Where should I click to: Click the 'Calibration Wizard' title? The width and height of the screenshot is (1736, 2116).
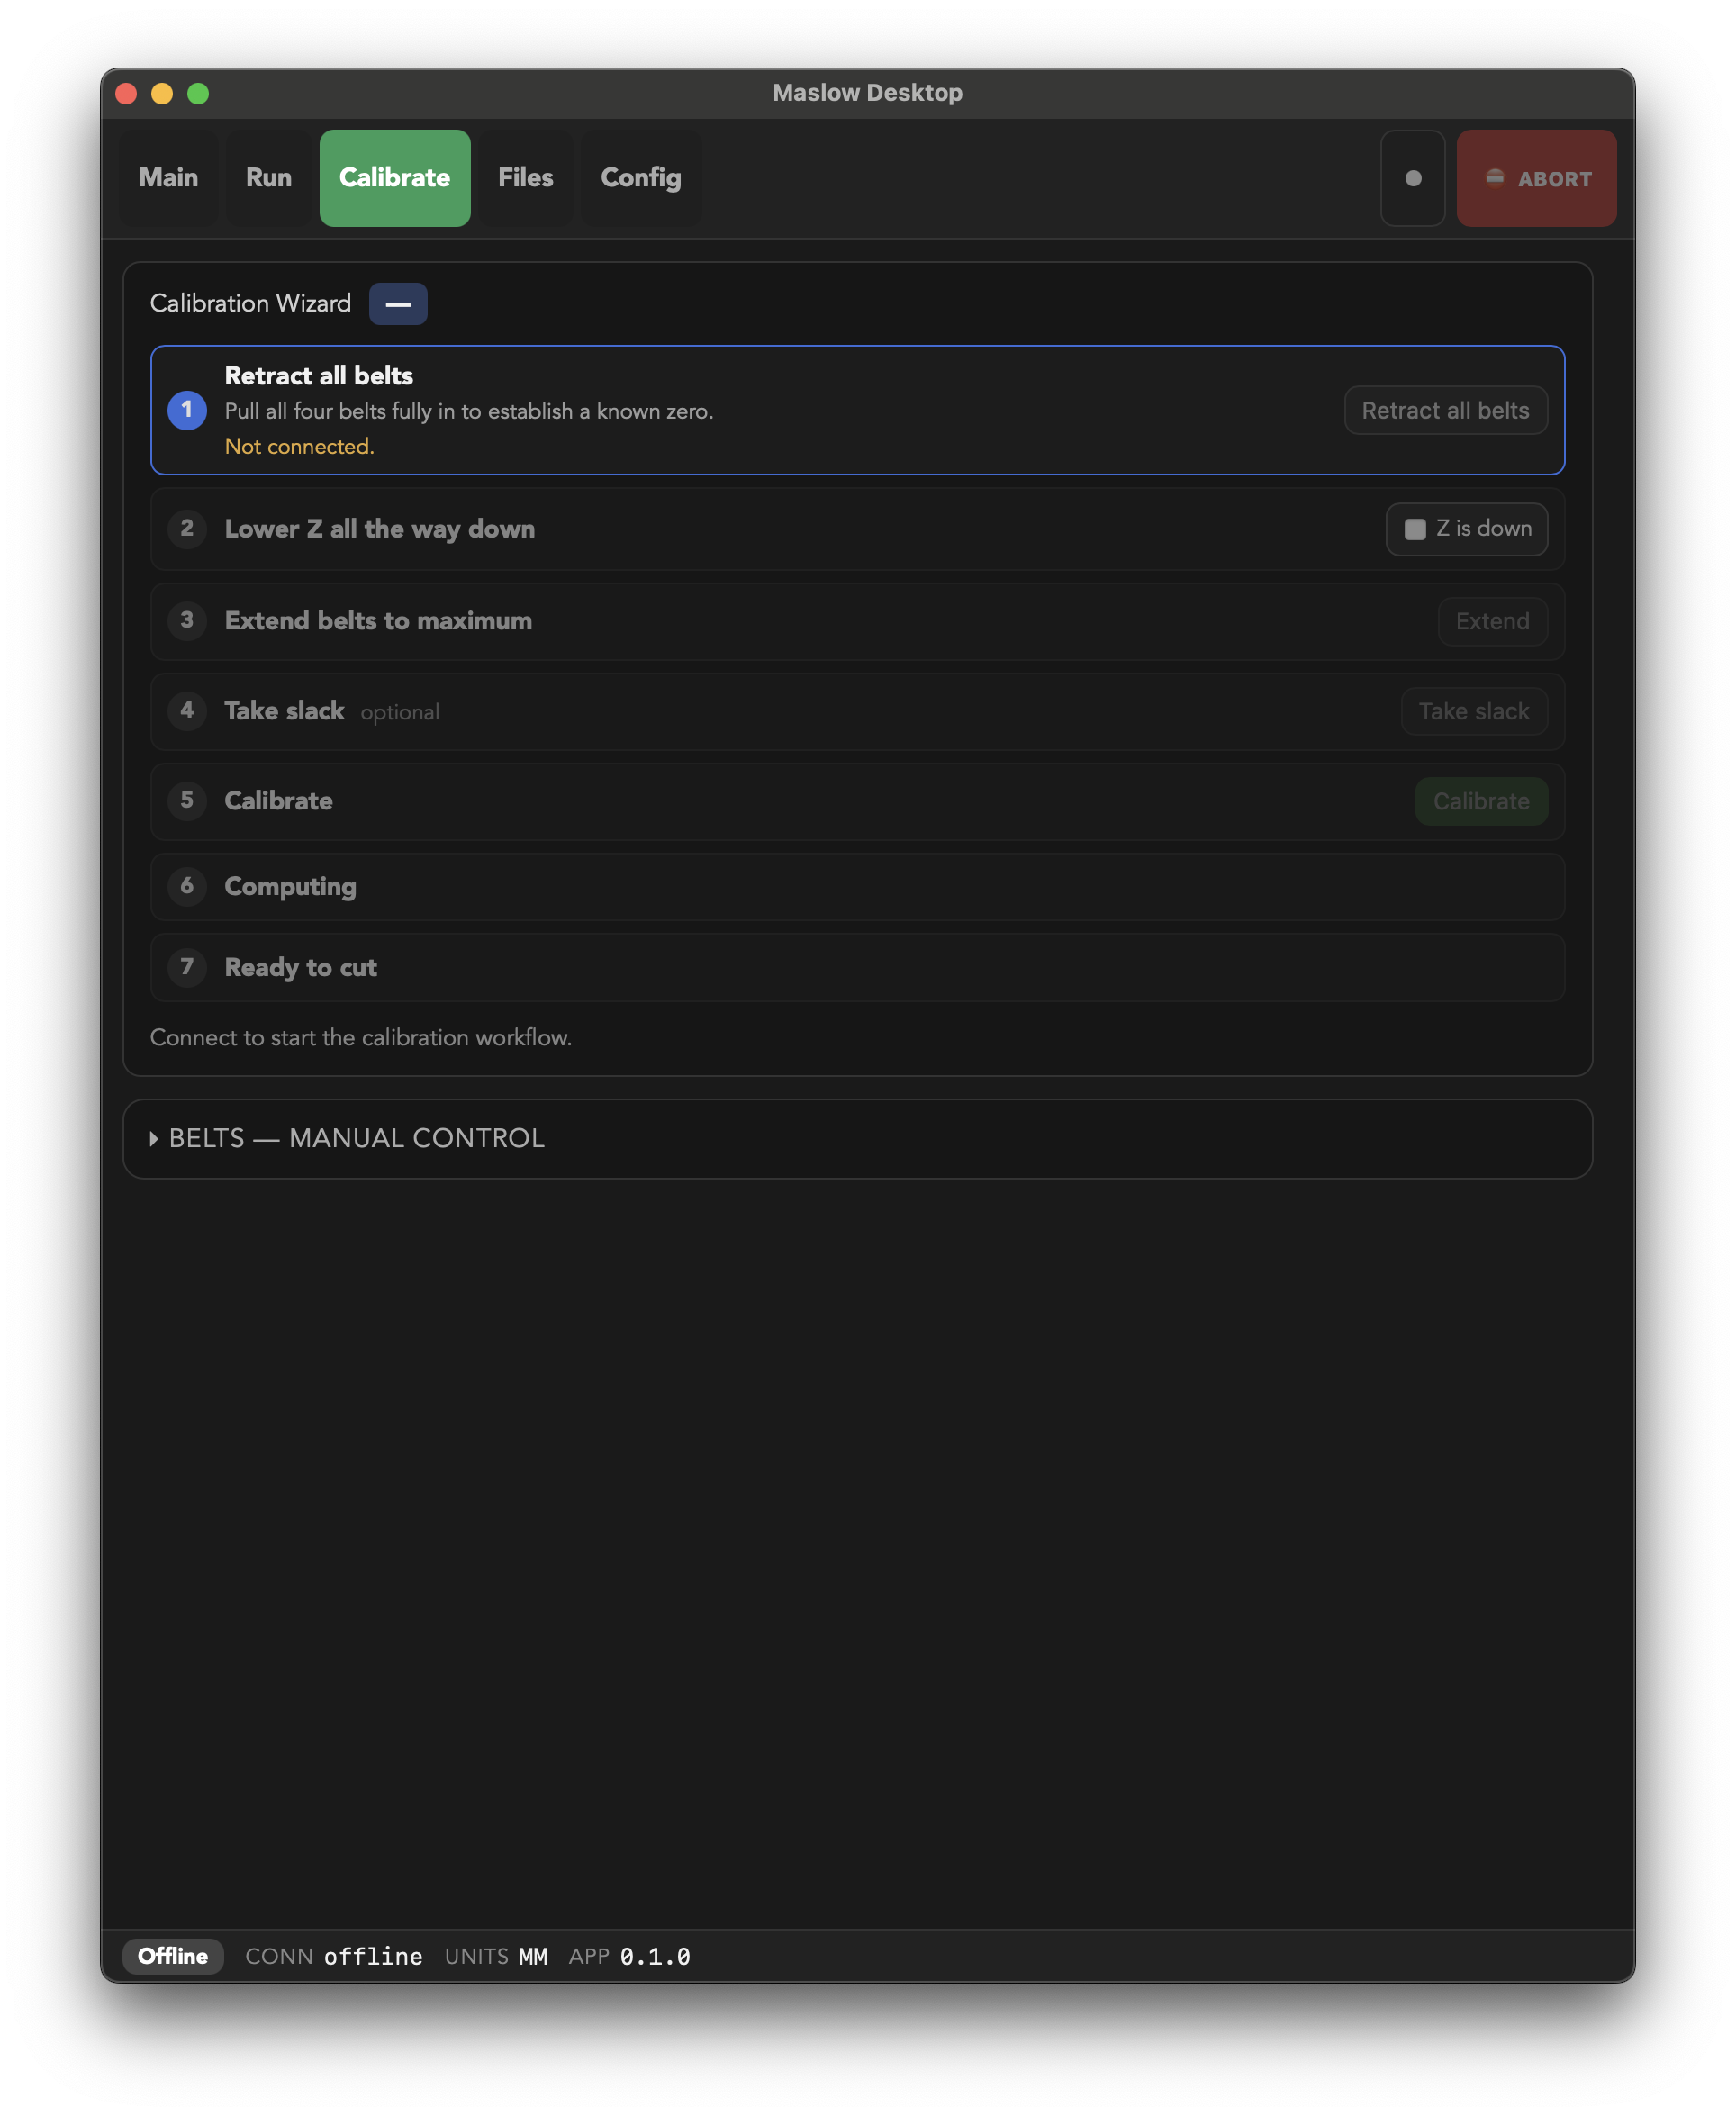(x=251, y=303)
